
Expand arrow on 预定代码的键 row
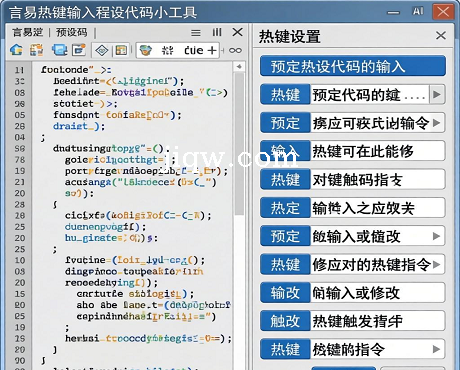[437, 95]
